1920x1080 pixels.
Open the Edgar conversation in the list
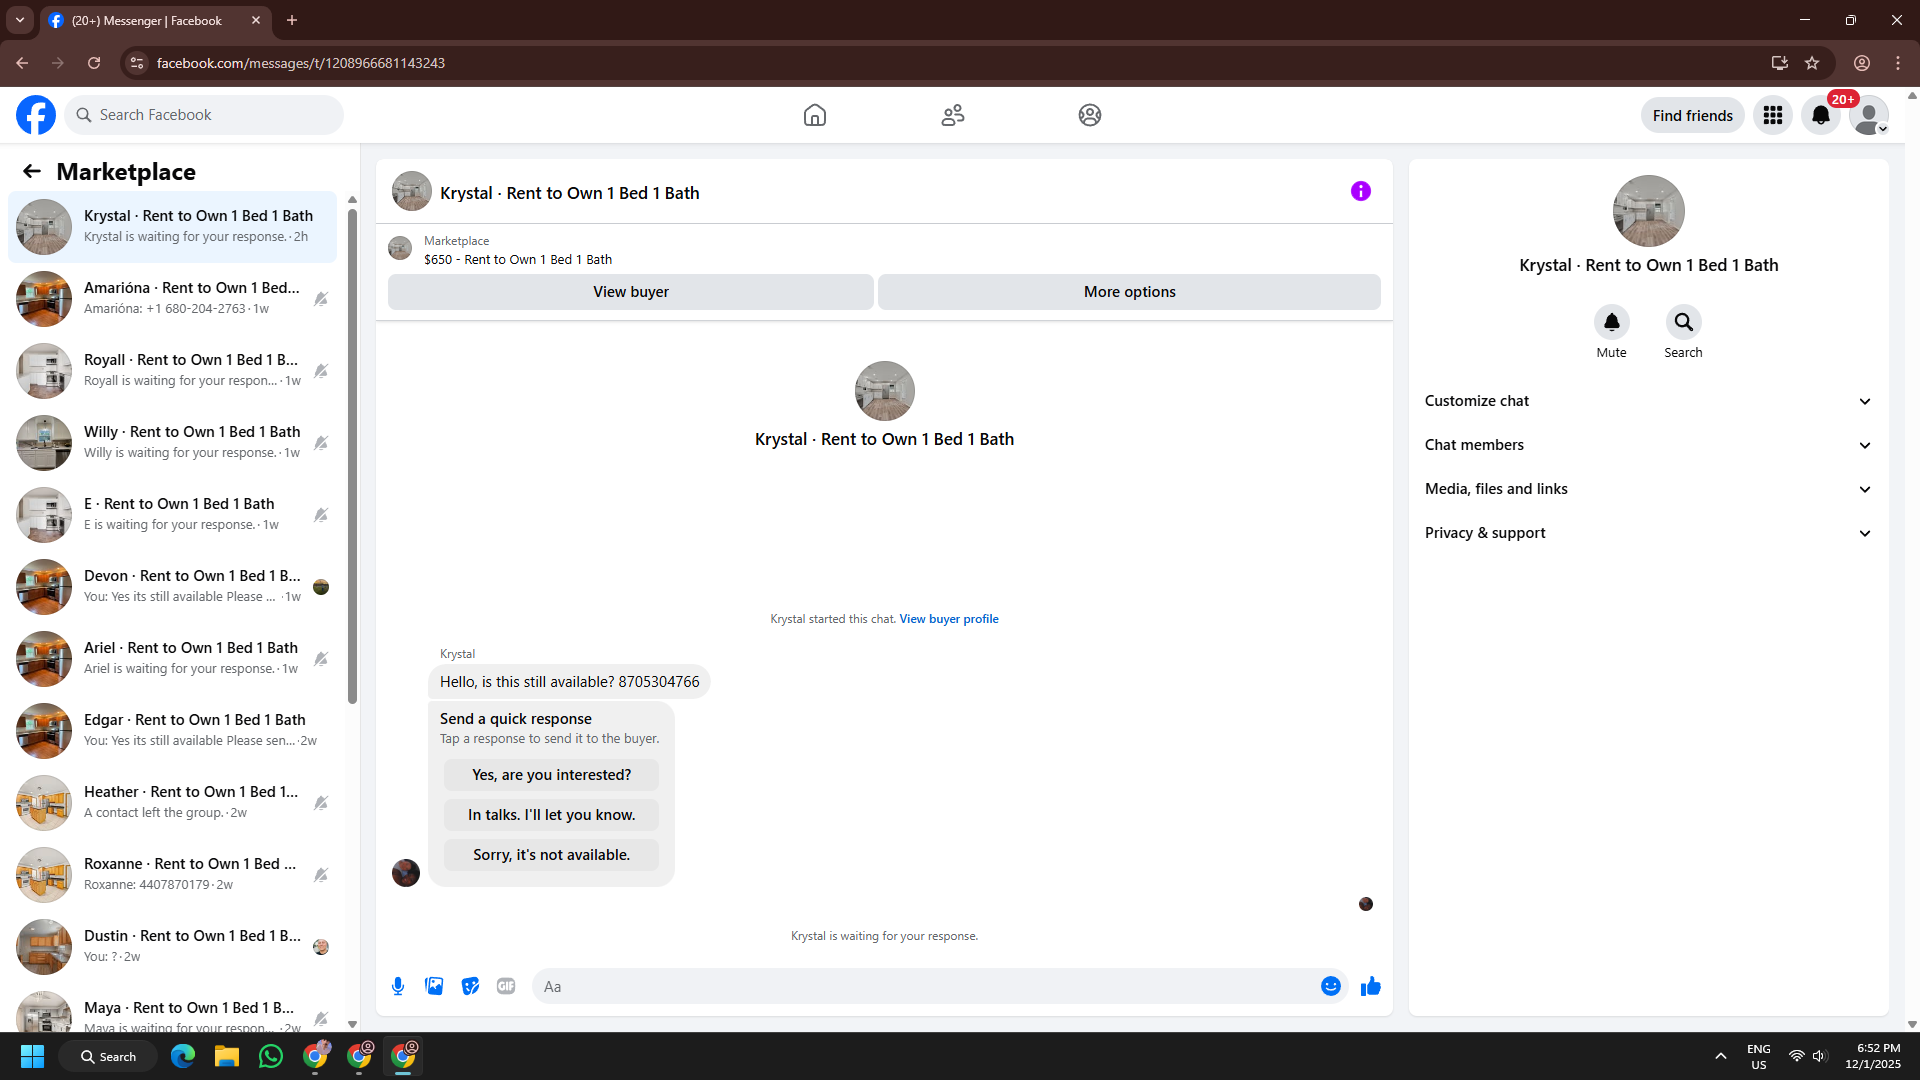point(172,731)
